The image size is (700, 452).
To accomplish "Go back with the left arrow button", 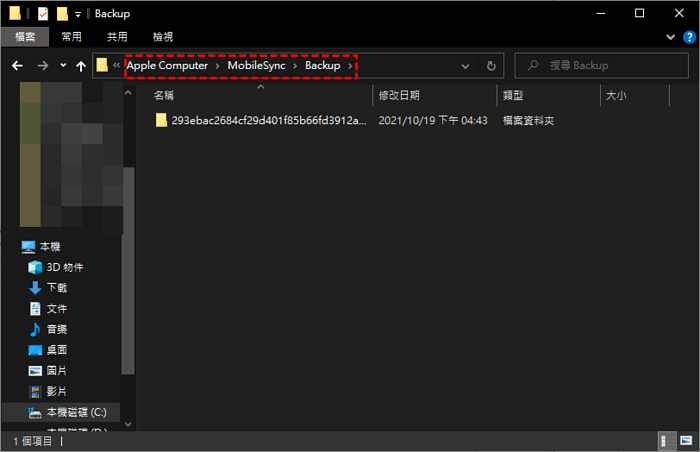I will (x=17, y=66).
